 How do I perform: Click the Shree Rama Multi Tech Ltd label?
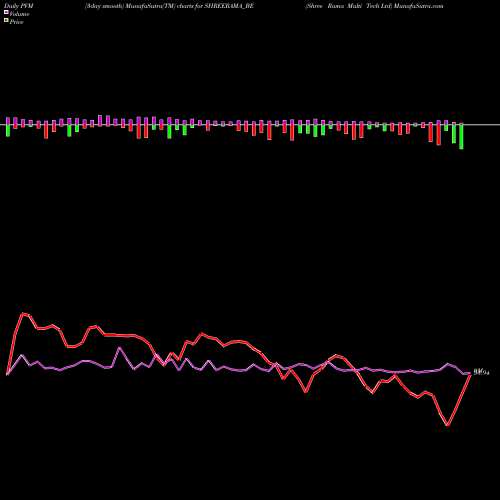point(348,6)
